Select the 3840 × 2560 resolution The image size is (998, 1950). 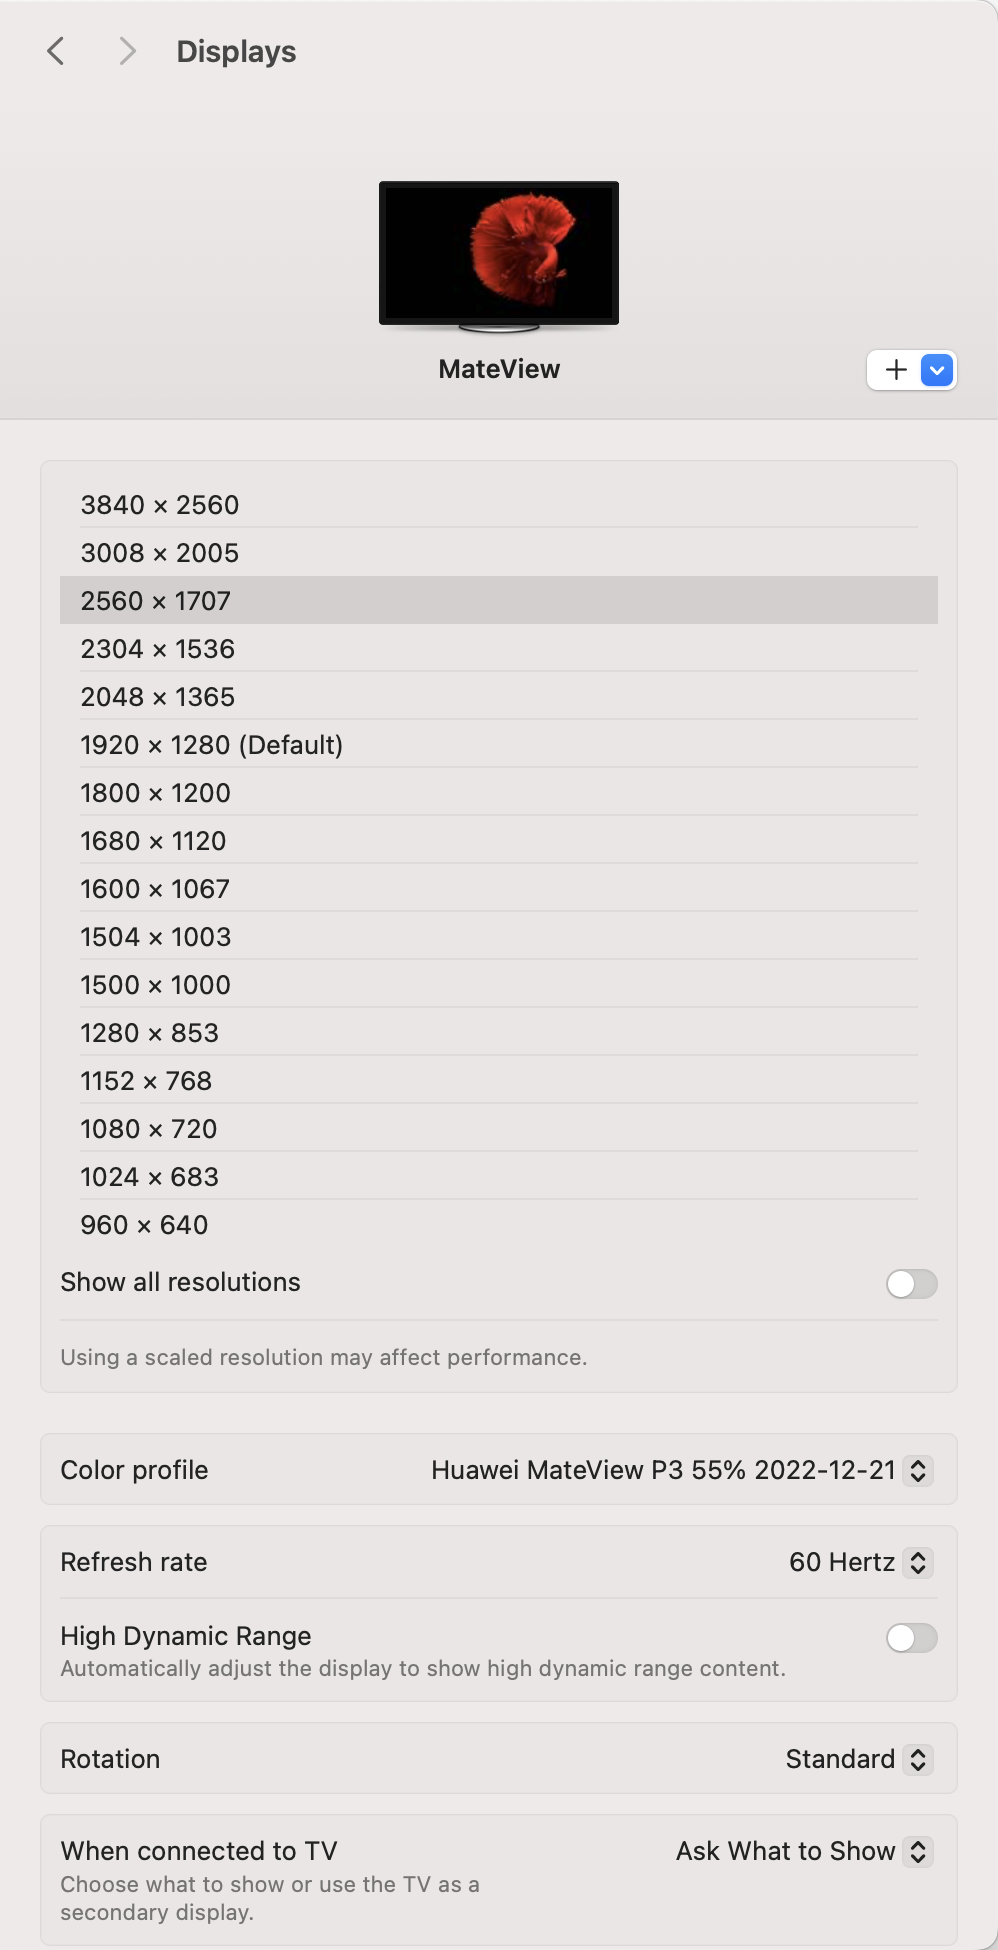pos(160,505)
